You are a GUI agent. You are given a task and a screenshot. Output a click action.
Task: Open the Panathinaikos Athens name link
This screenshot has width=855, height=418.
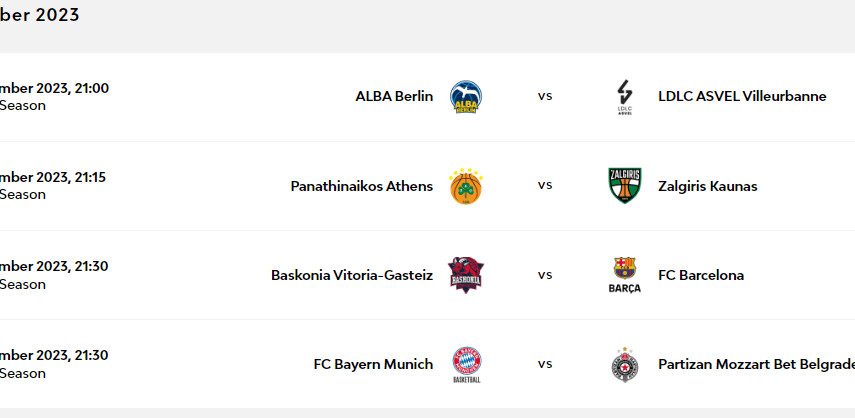(362, 186)
